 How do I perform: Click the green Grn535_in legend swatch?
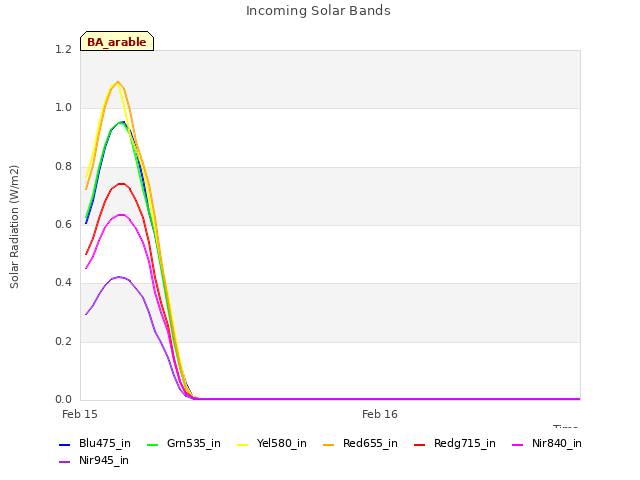[152, 444]
